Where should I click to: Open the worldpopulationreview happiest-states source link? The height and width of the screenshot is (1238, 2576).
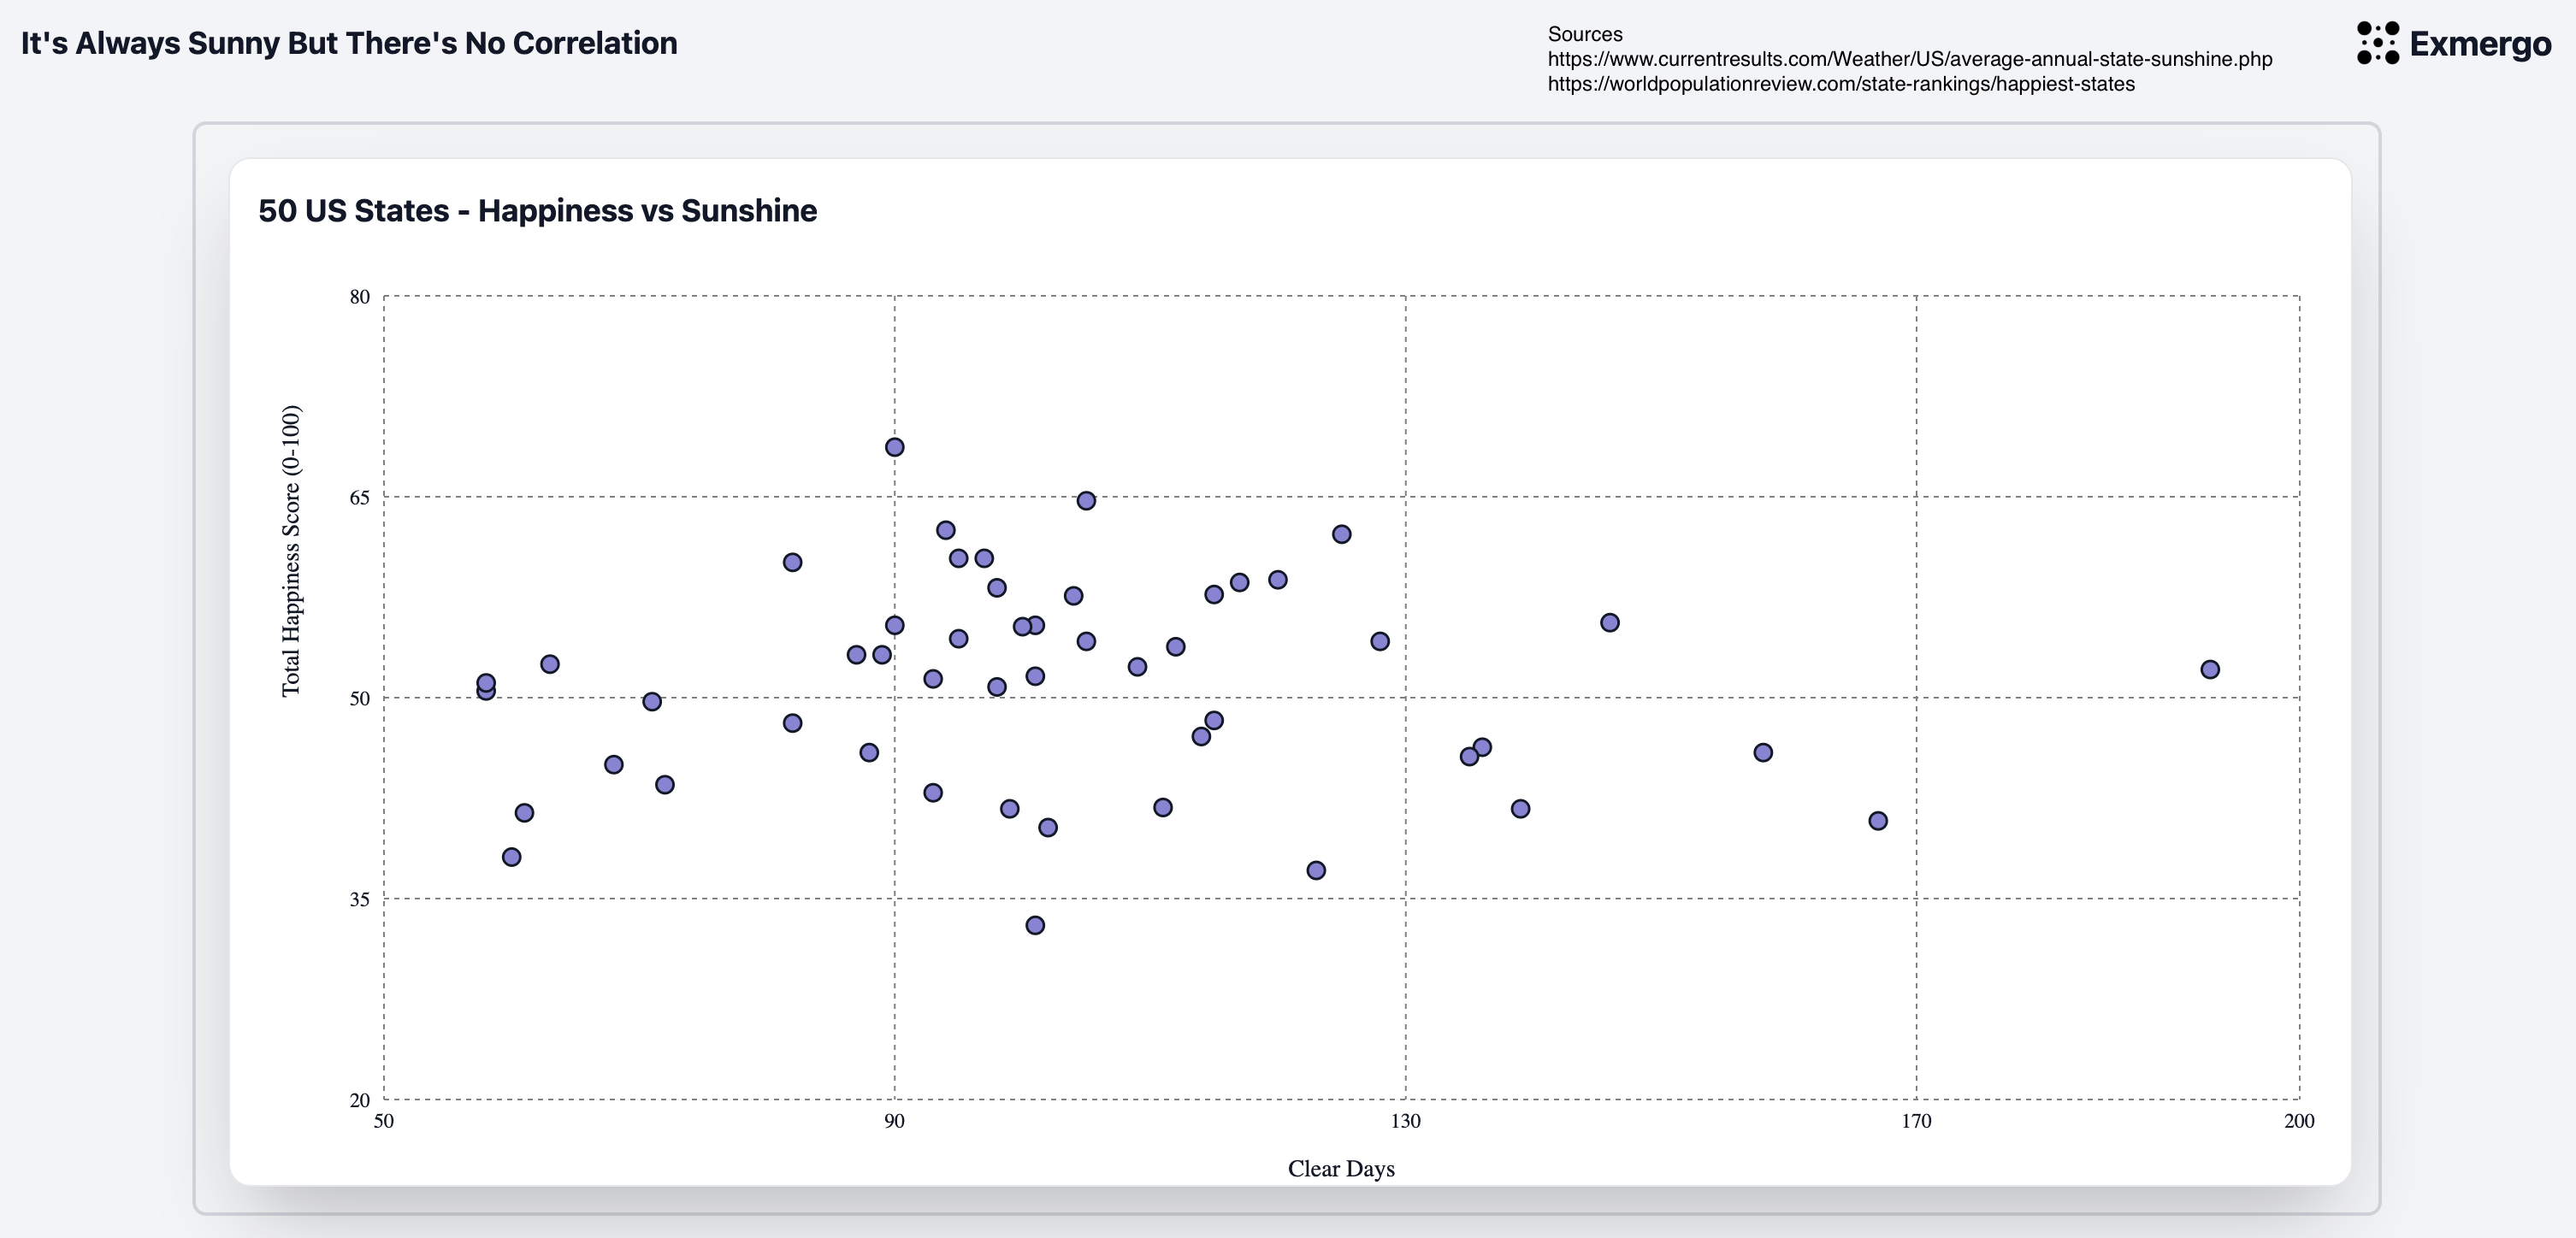point(1841,84)
